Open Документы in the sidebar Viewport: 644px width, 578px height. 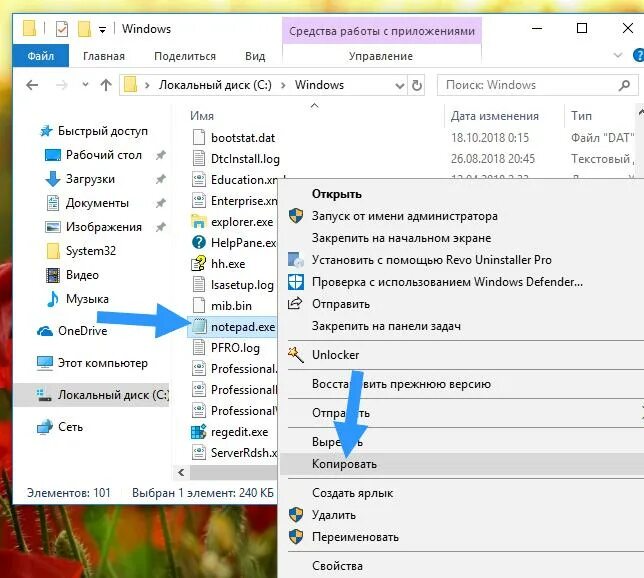click(97, 203)
